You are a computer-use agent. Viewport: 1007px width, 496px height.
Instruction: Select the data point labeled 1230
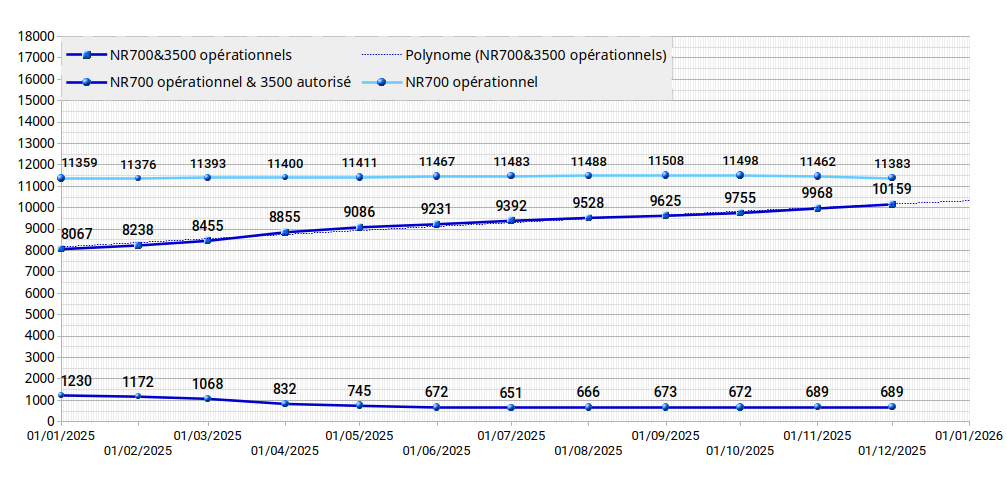coord(61,395)
